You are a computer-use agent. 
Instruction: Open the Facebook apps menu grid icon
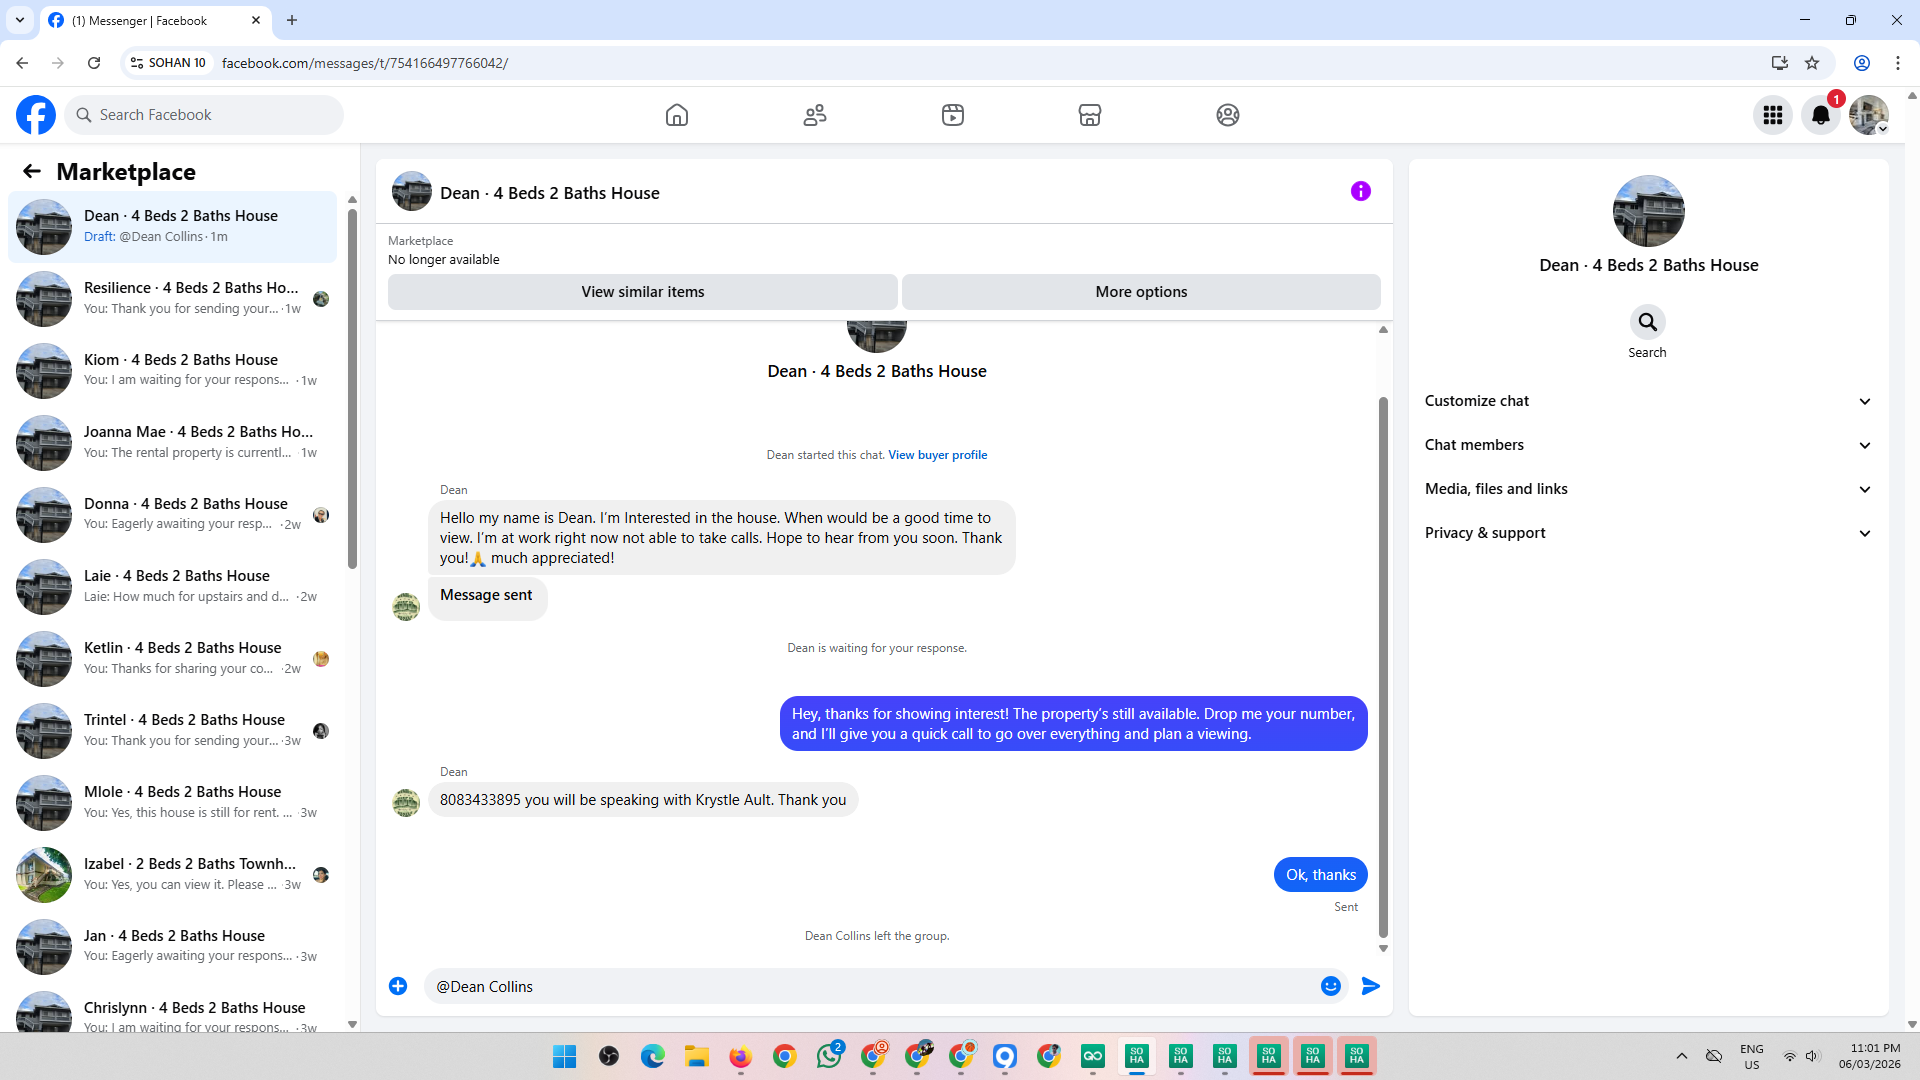1773,115
